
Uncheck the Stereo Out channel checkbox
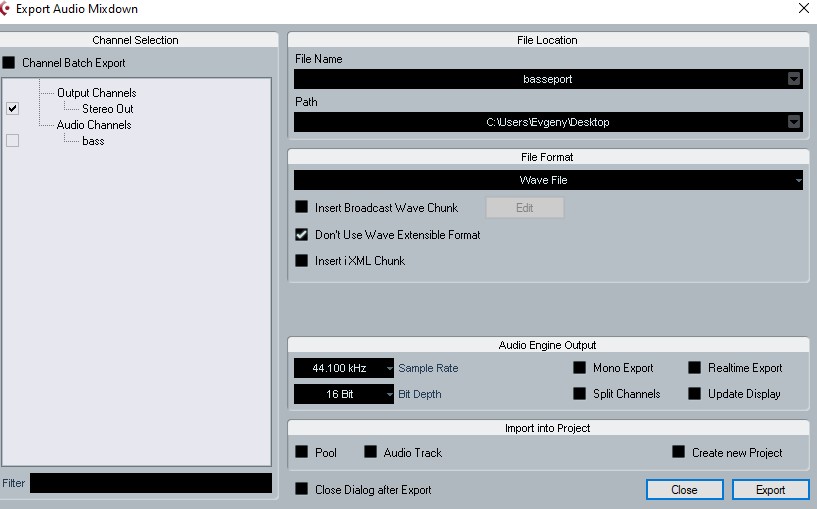(x=13, y=108)
